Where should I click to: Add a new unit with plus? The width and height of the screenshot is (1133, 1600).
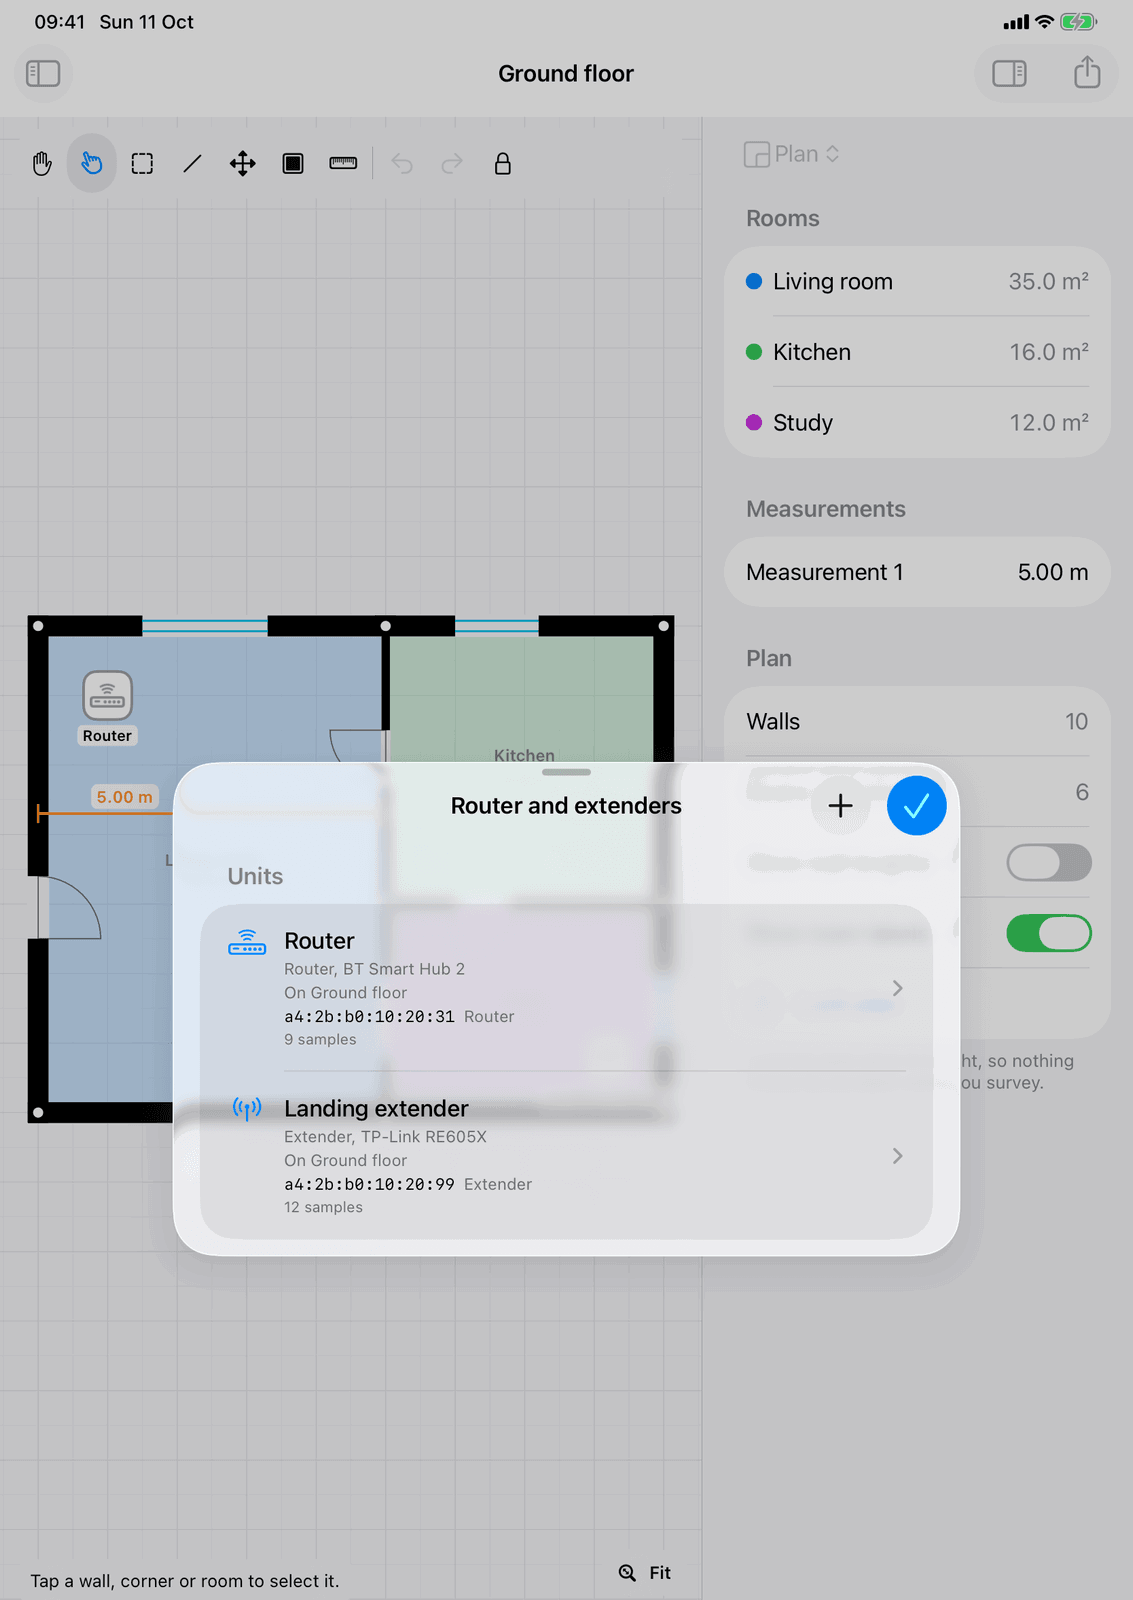(841, 805)
